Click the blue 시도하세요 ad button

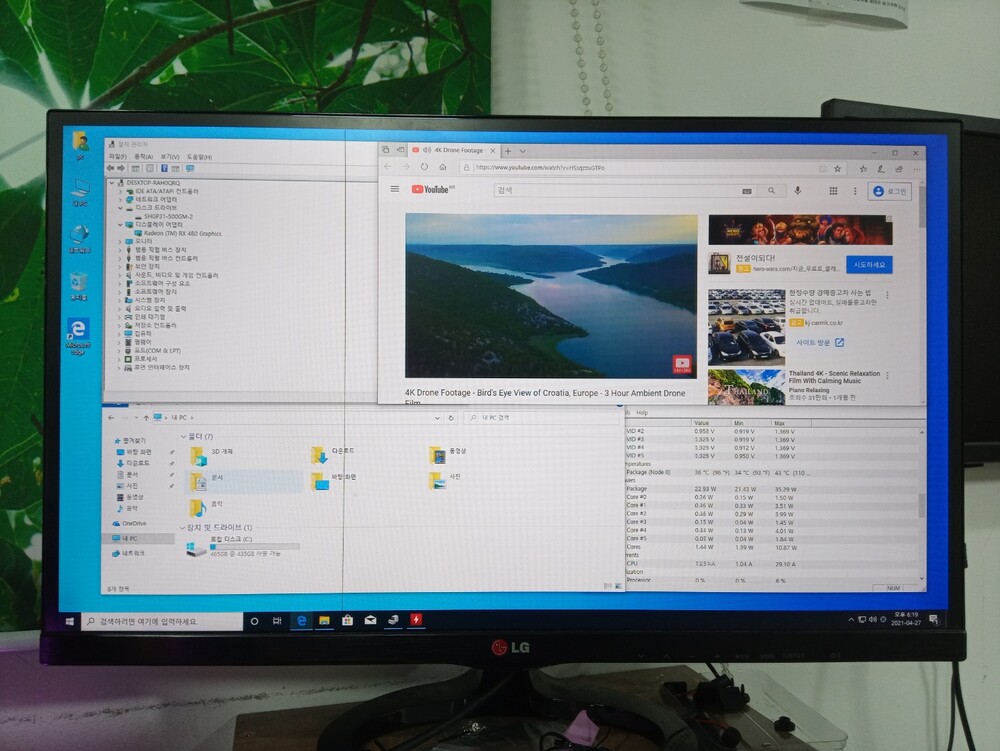[868, 265]
